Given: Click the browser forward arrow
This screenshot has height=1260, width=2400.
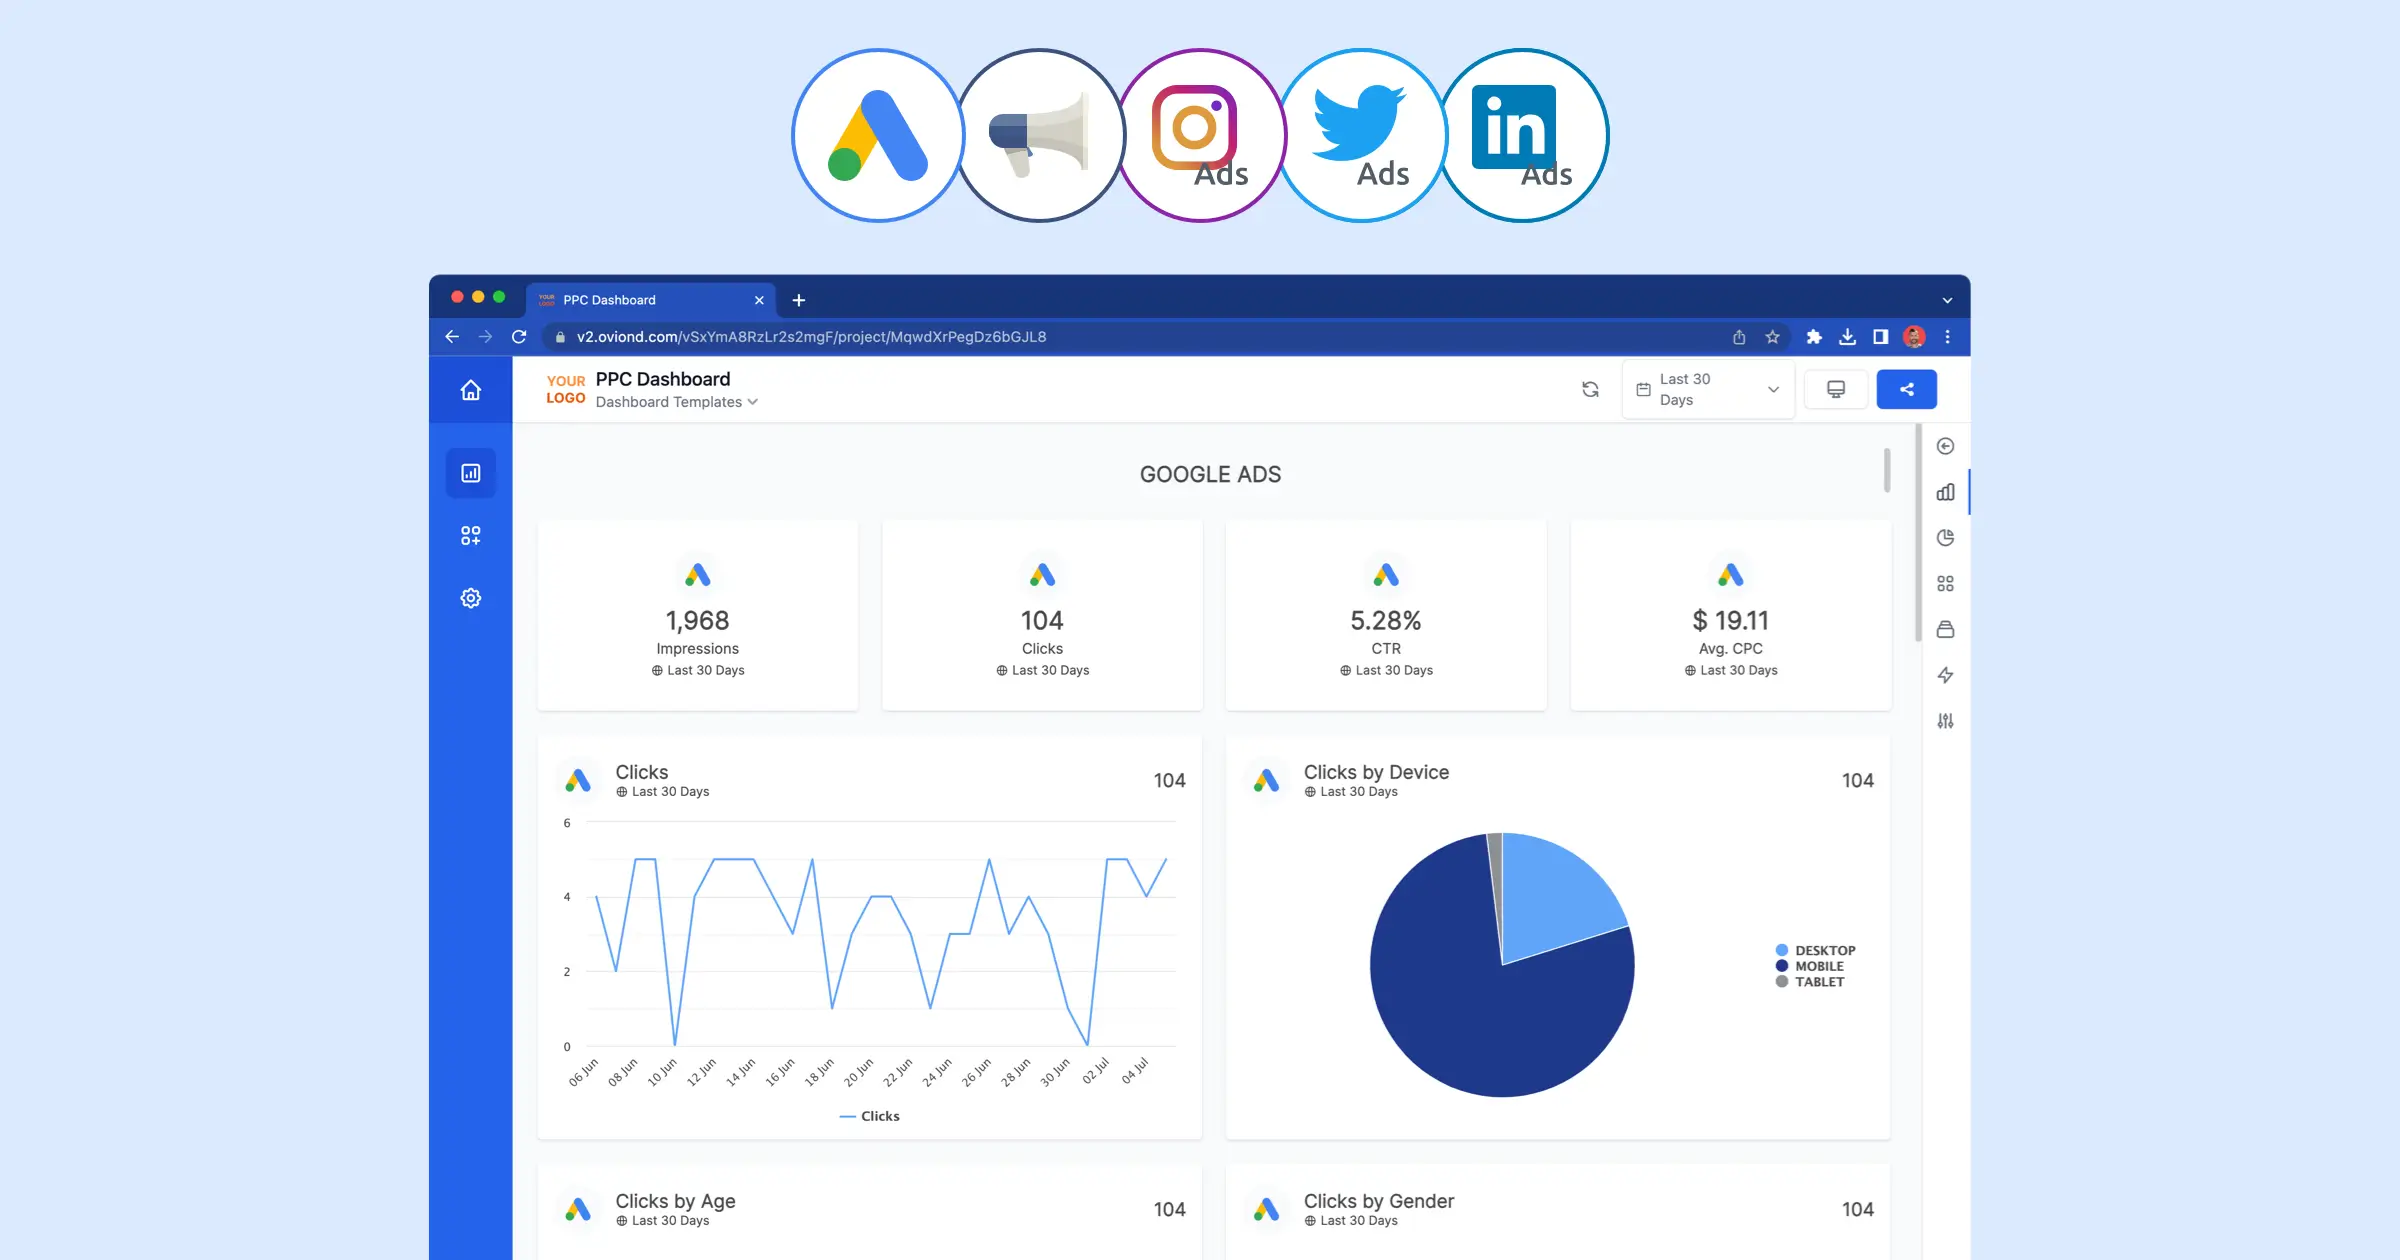Looking at the screenshot, I should pyautogui.click(x=485, y=337).
